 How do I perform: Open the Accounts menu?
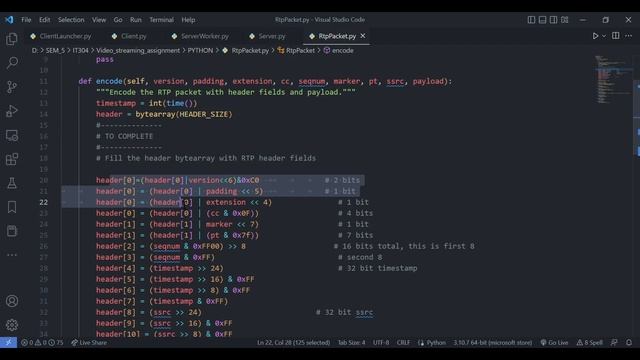click(12, 301)
